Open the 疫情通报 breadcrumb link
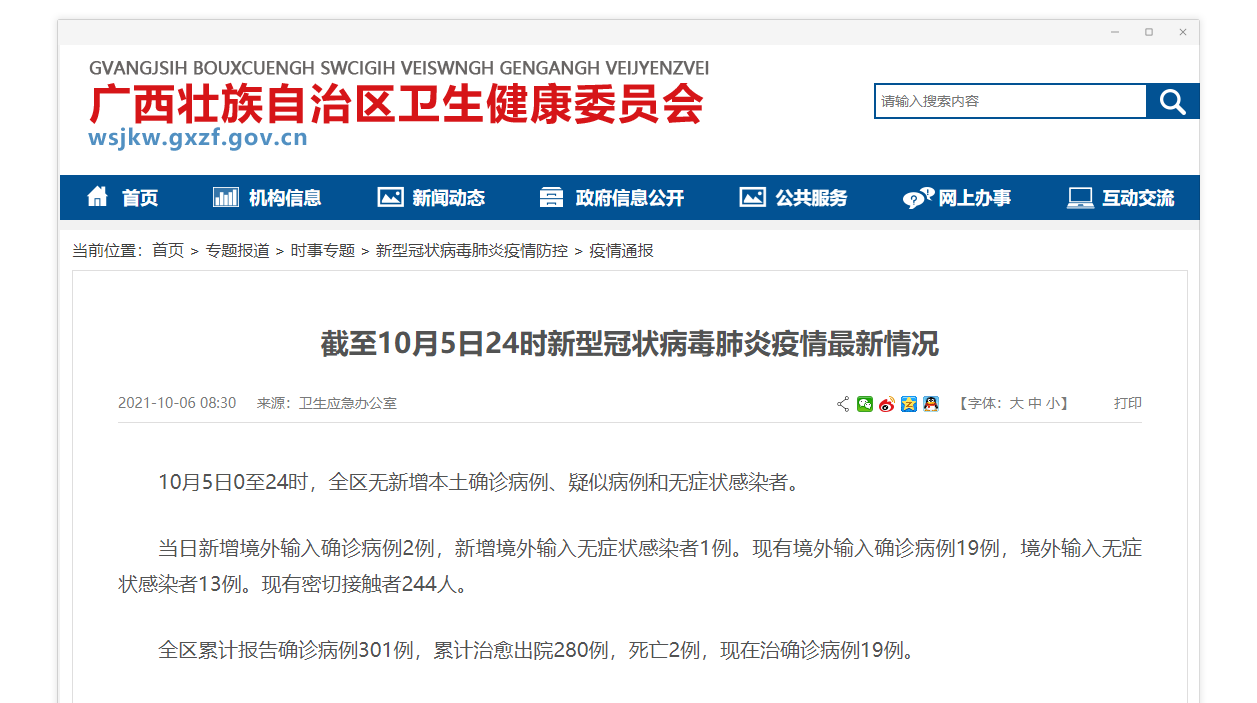The height and width of the screenshot is (703, 1257). pyautogui.click(x=621, y=251)
